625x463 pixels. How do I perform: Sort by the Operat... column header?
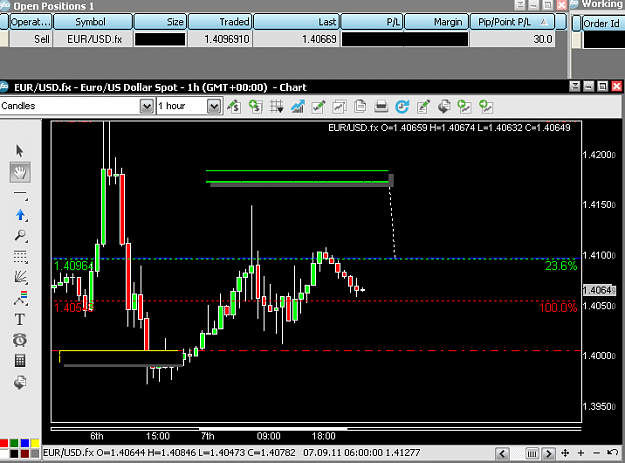[30, 22]
